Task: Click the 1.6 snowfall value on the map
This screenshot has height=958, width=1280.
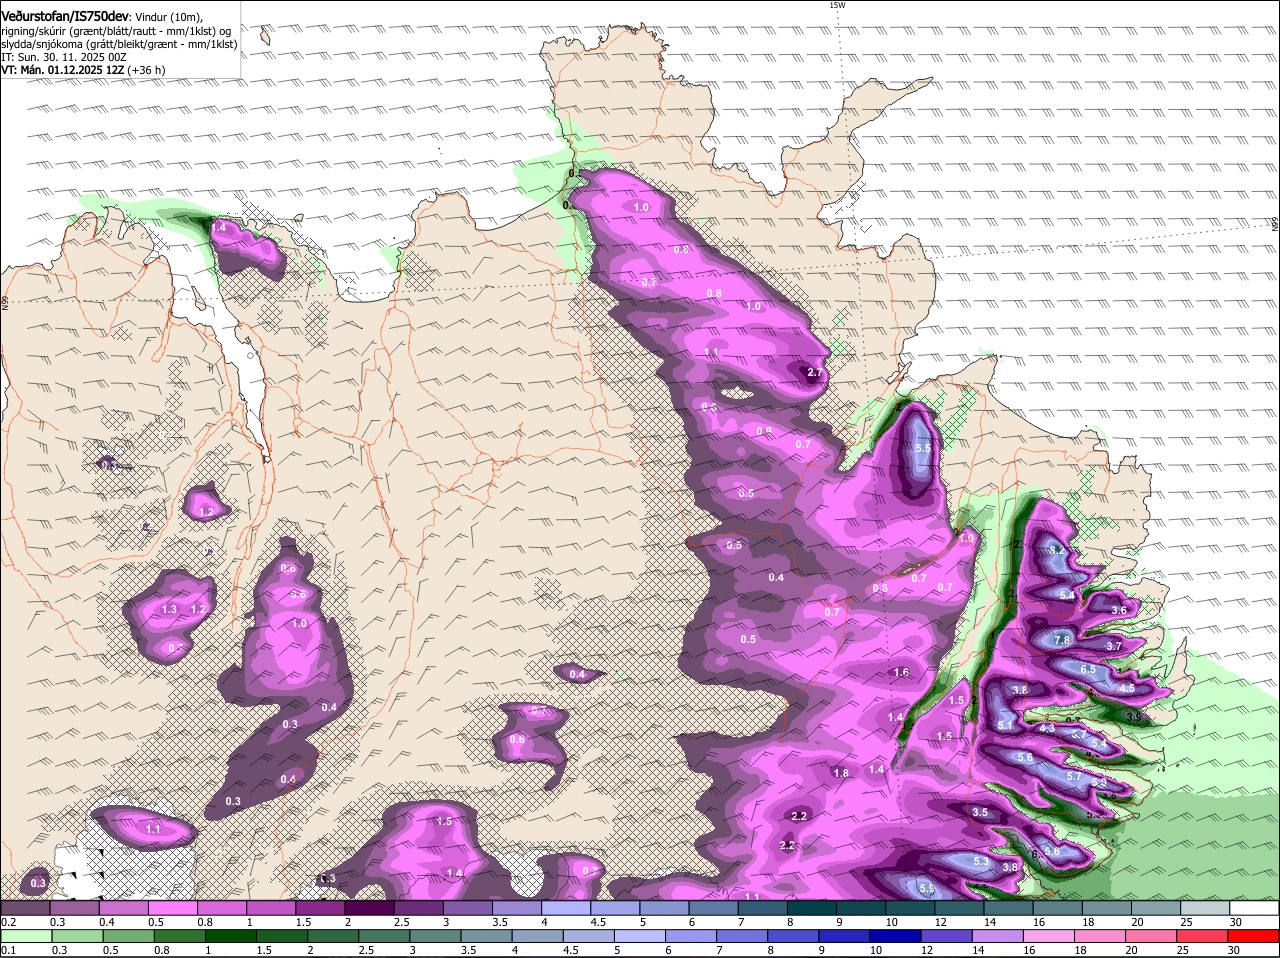Action: [x=901, y=673]
